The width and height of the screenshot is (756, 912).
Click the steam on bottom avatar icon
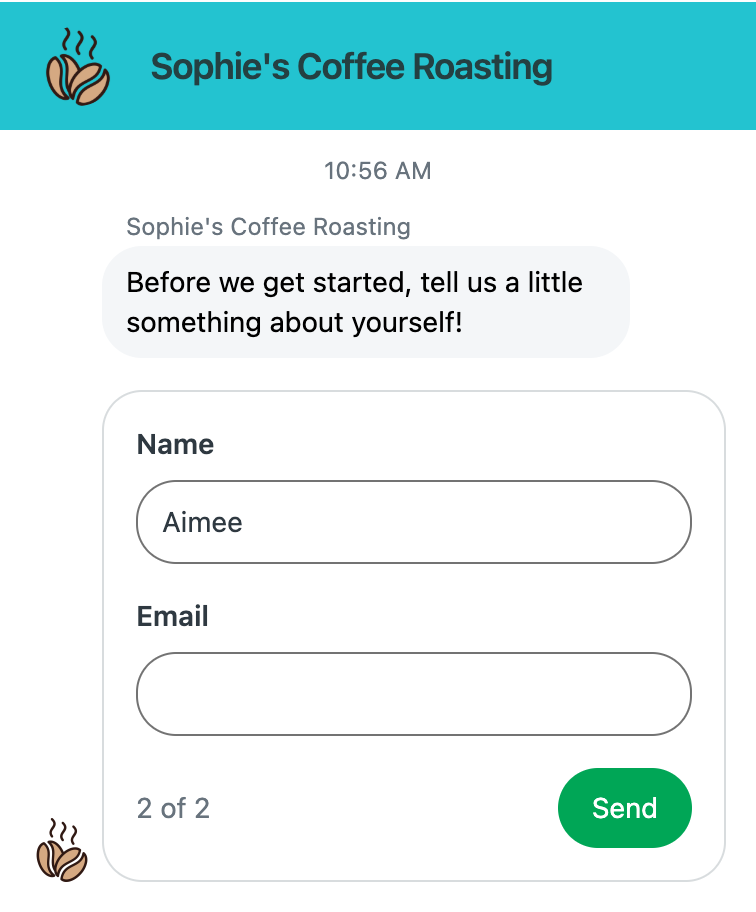tap(62, 831)
